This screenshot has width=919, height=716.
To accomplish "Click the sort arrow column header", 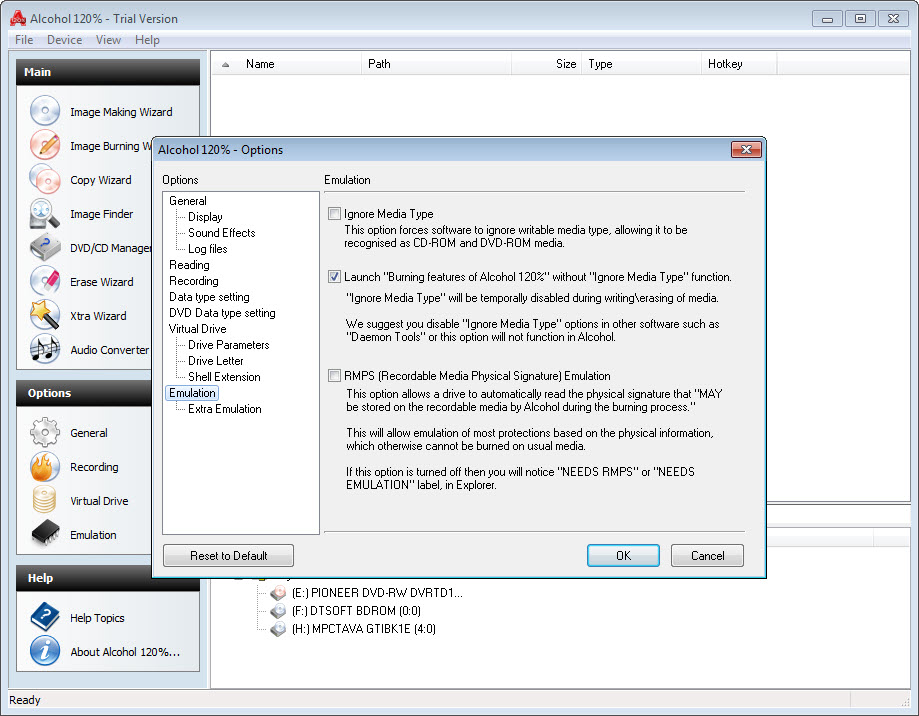I will coord(225,64).
